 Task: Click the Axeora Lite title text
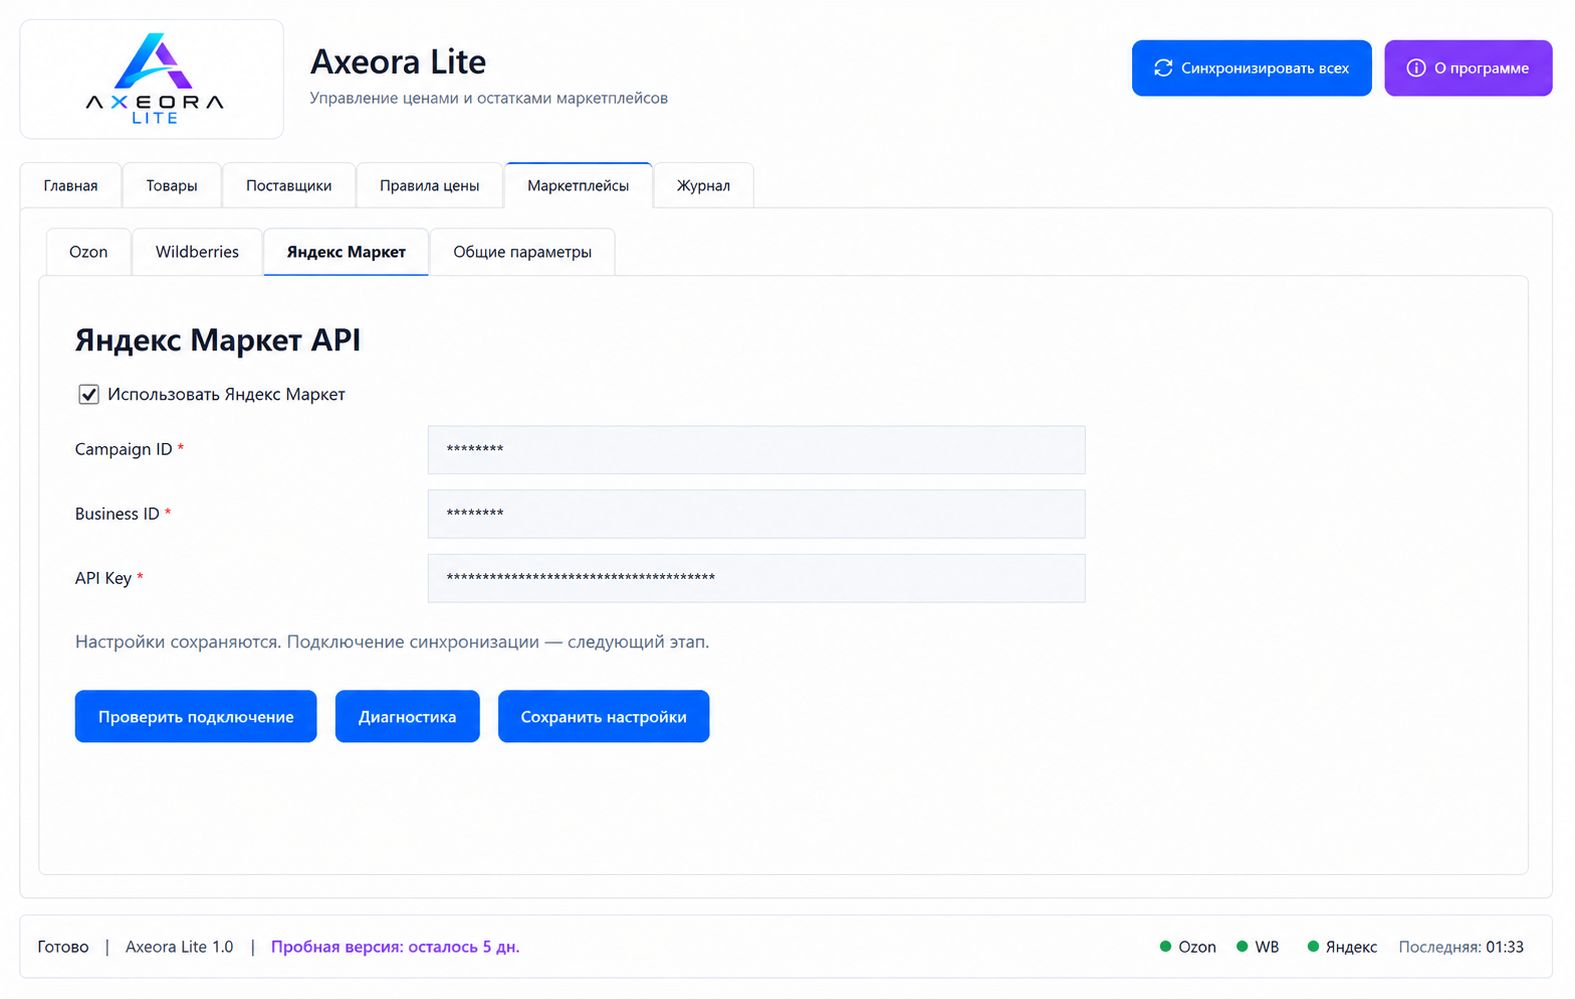pos(398,62)
